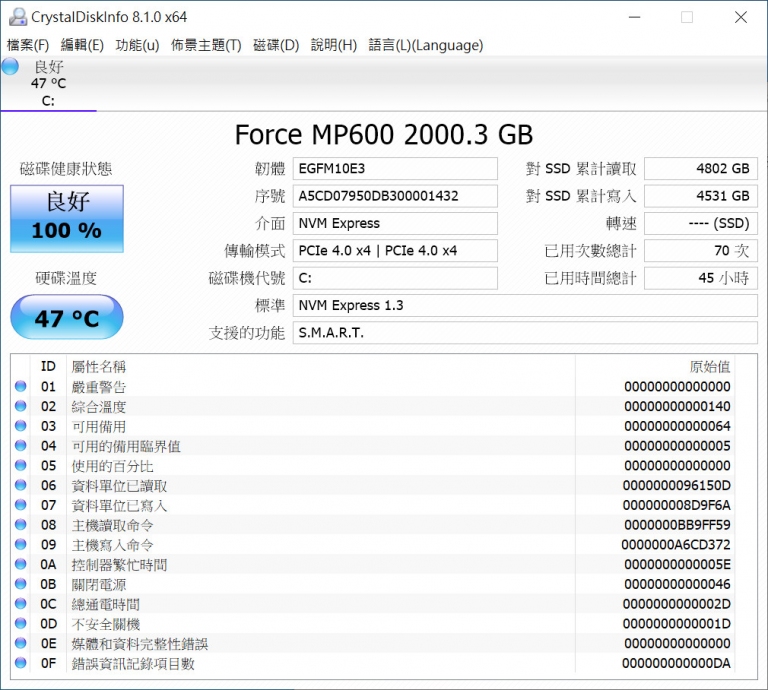Click the serial number field A5CD07950DB300001432
This screenshot has height=690, width=768.
tap(395, 196)
